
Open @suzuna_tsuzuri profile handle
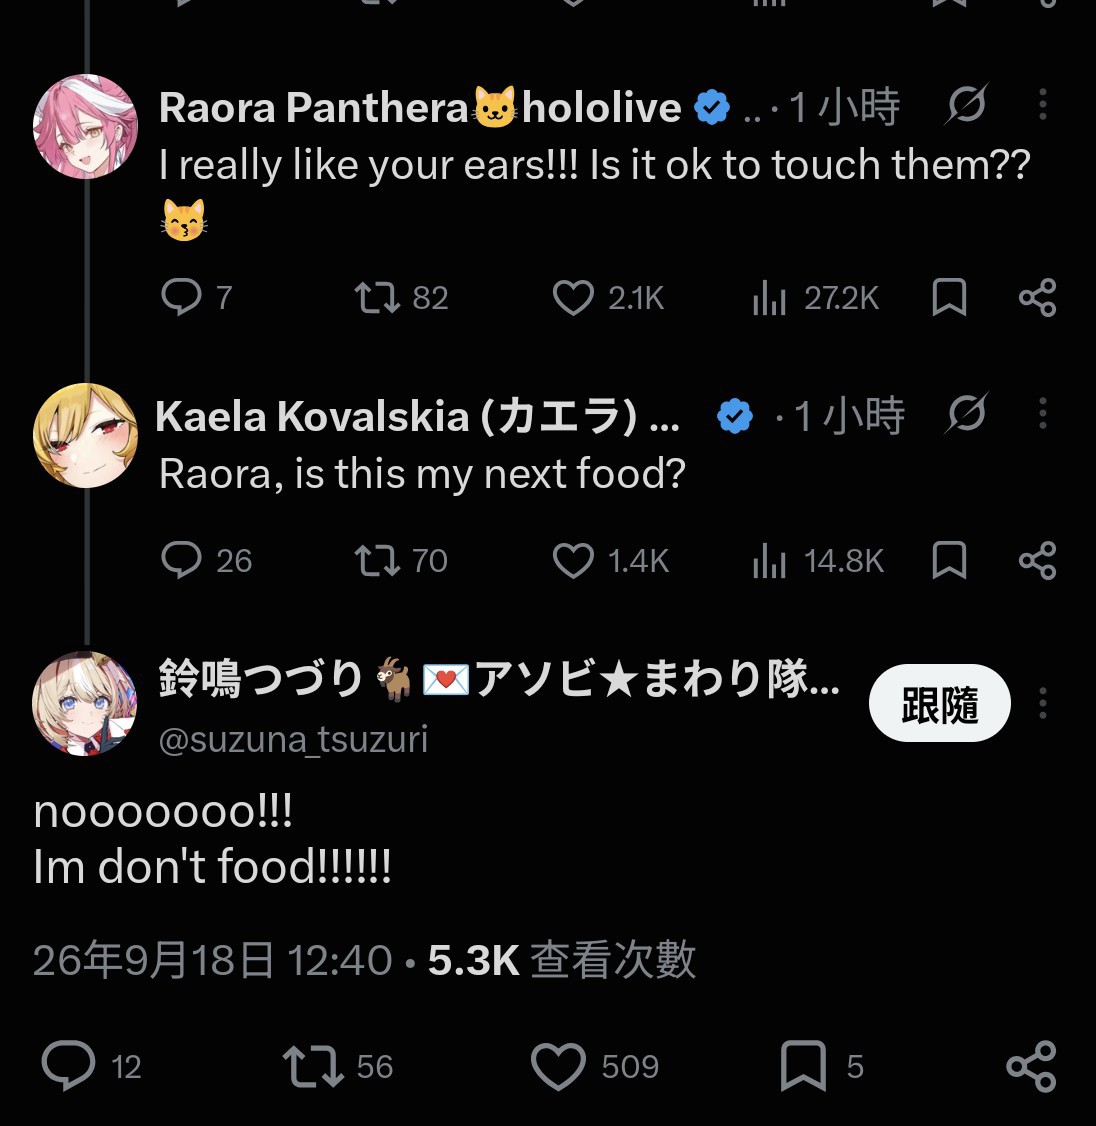click(x=293, y=739)
